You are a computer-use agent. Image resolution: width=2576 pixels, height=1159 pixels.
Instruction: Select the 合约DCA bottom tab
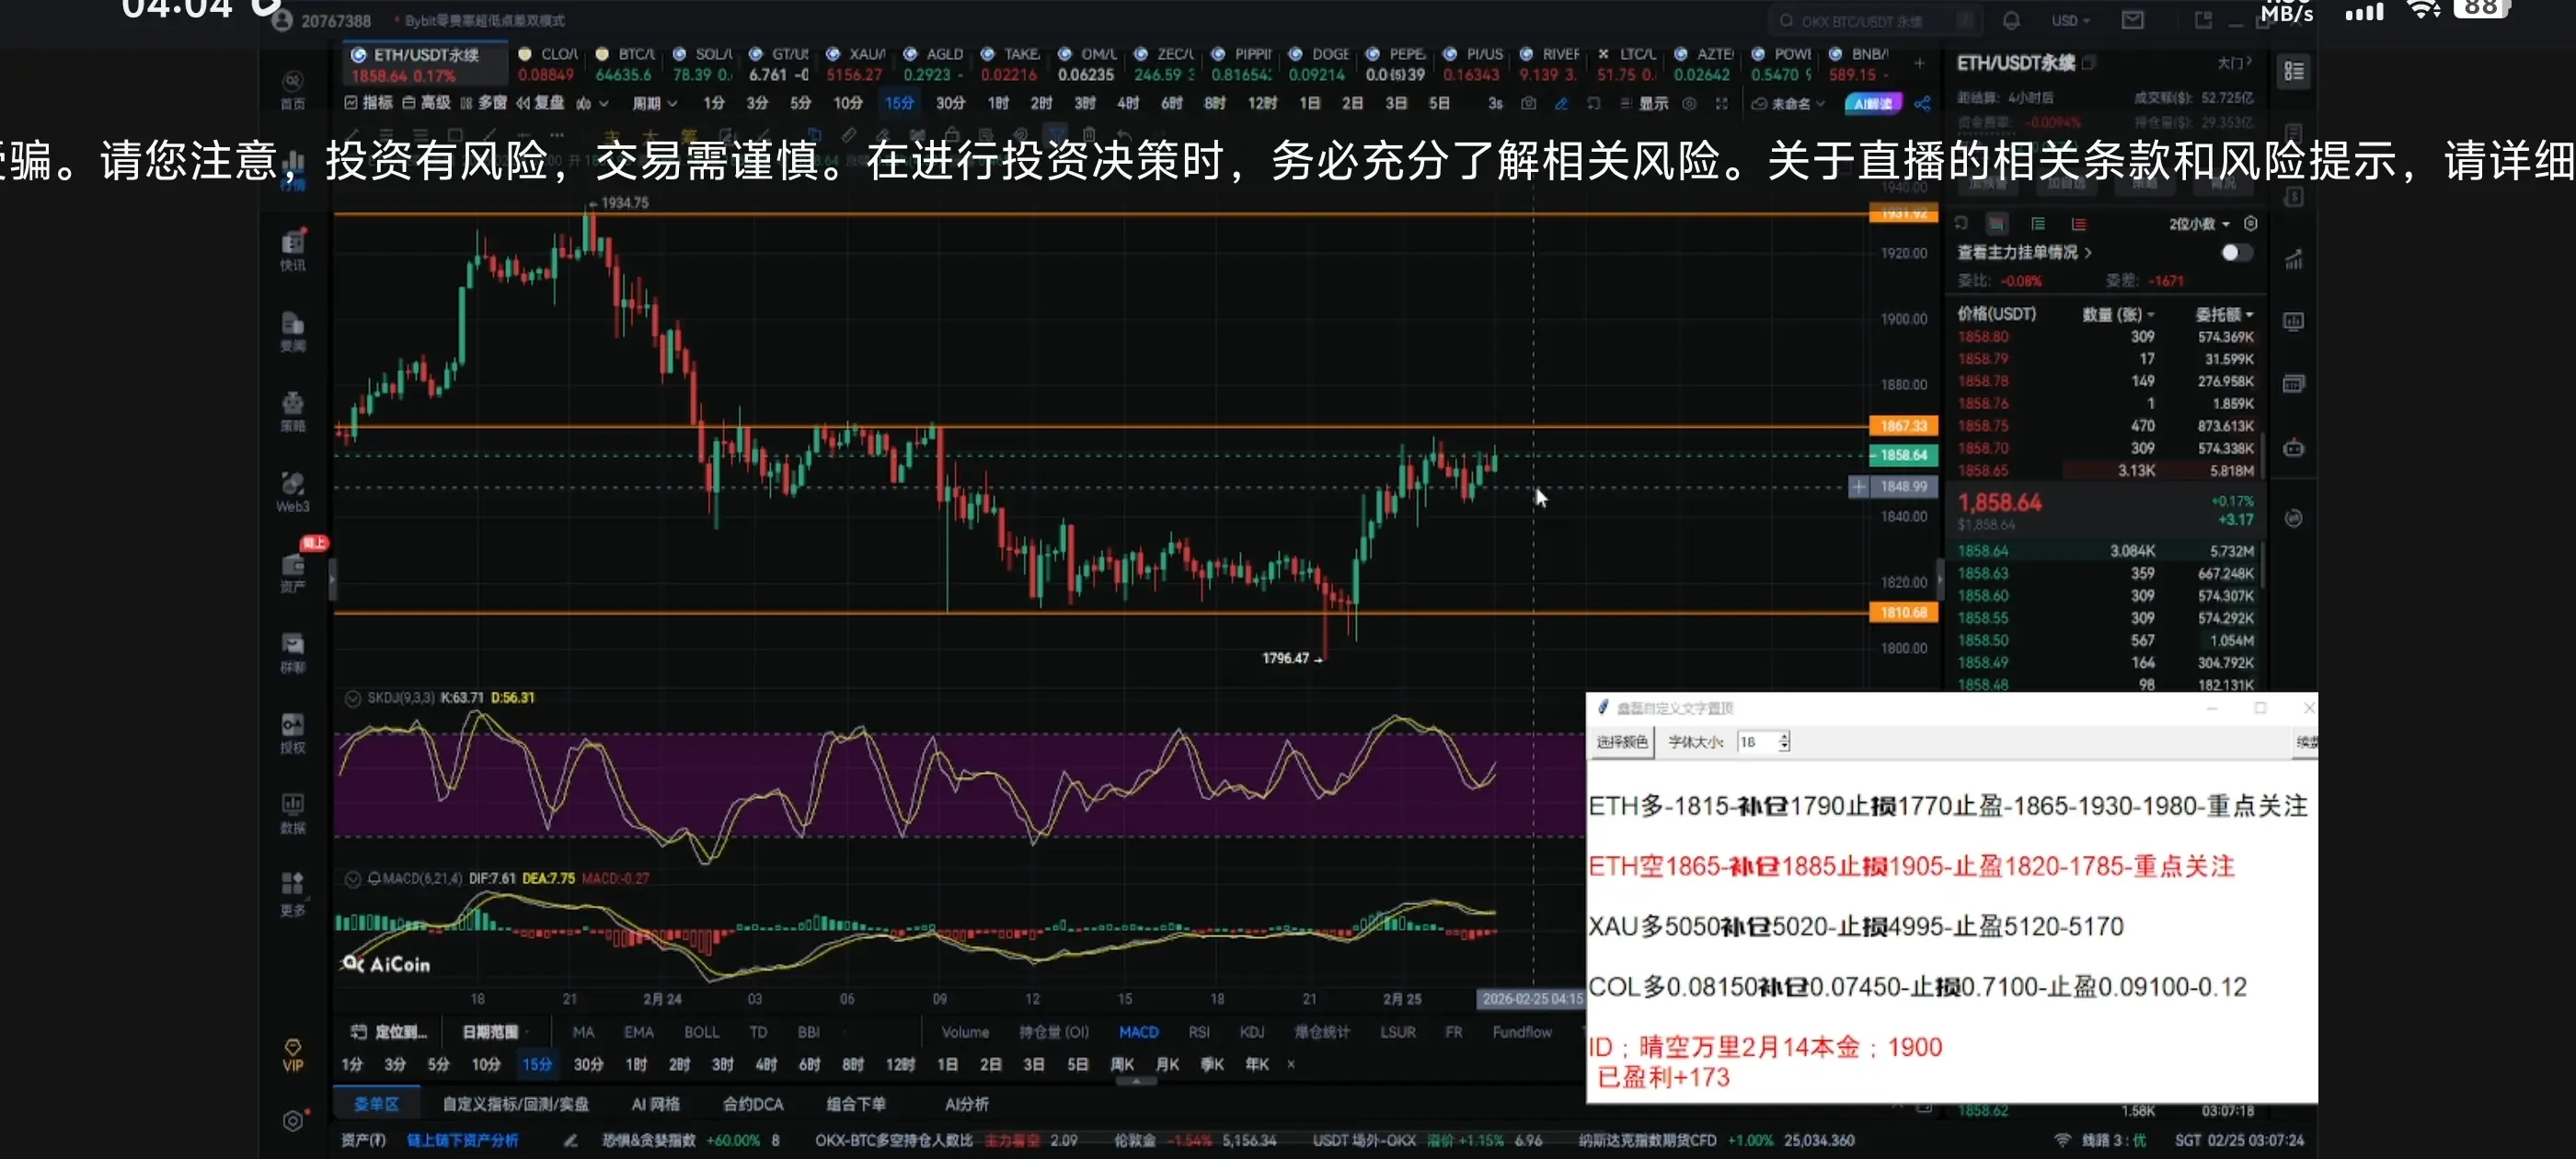[752, 1104]
